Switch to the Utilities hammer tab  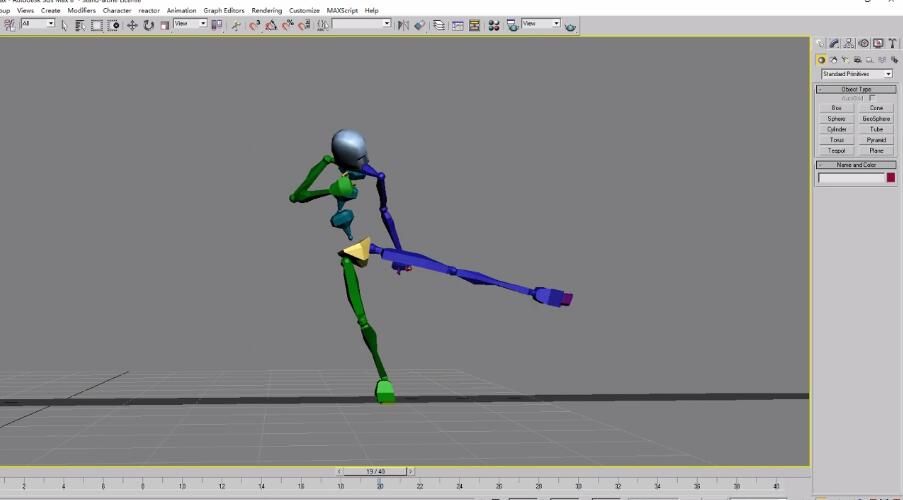pos(893,43)
